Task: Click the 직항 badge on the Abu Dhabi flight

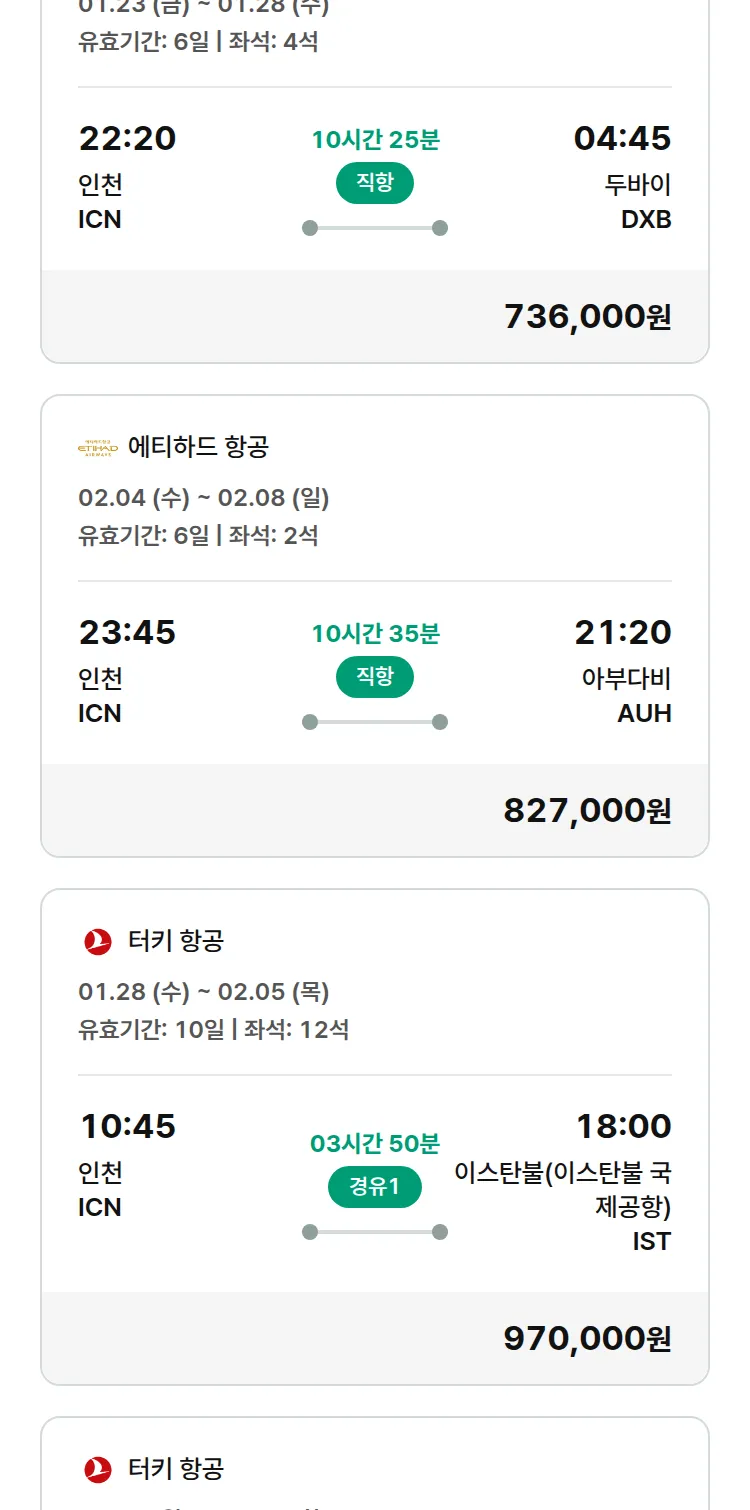Action: (374, 677)
